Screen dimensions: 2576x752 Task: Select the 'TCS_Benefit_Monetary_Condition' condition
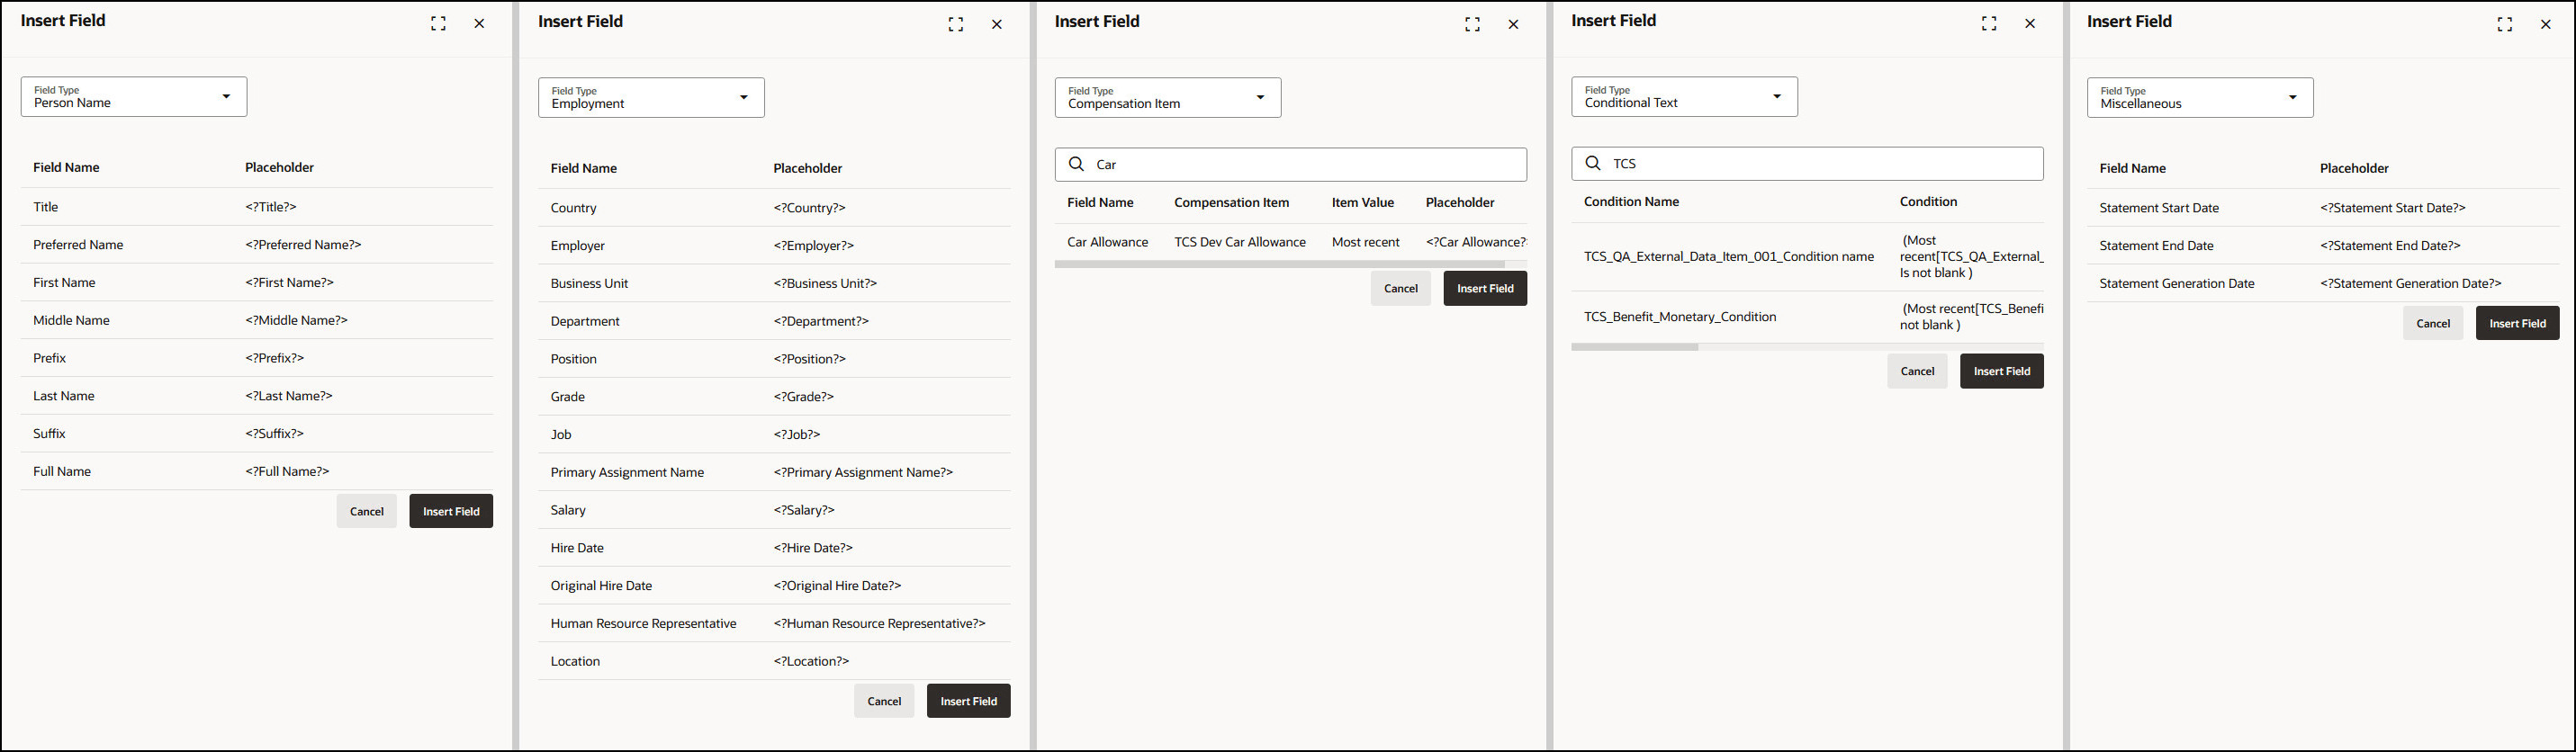(x=1680, y=317)
